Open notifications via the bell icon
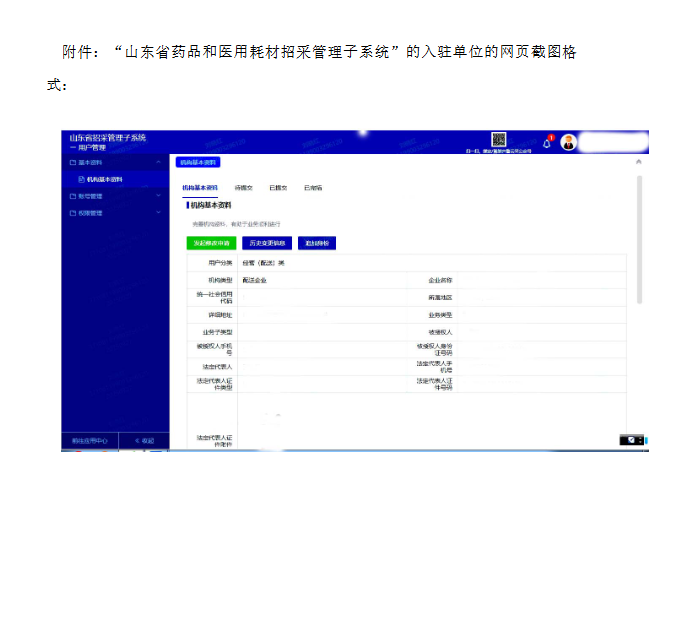 pyautogui.click(x=547, y=143)
